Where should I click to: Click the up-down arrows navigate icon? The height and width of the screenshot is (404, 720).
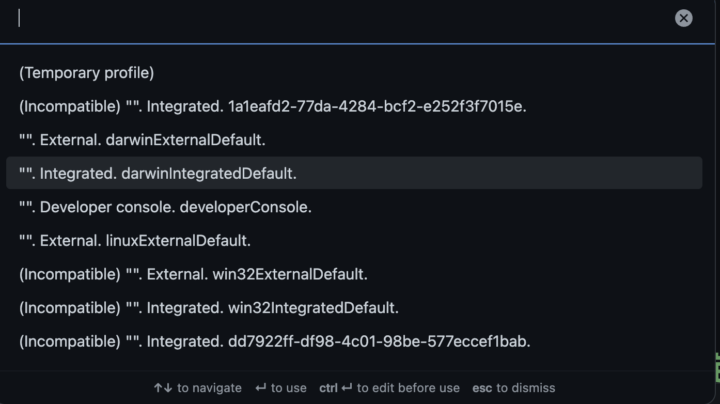[163, 388]
